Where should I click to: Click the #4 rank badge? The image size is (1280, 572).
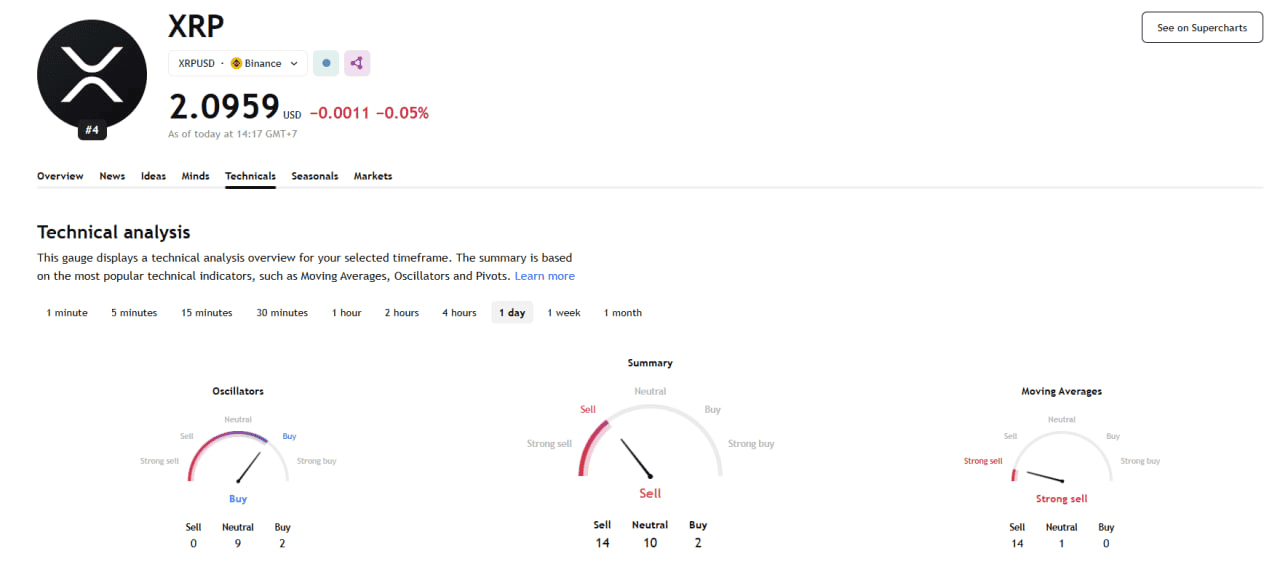(92, 130)
